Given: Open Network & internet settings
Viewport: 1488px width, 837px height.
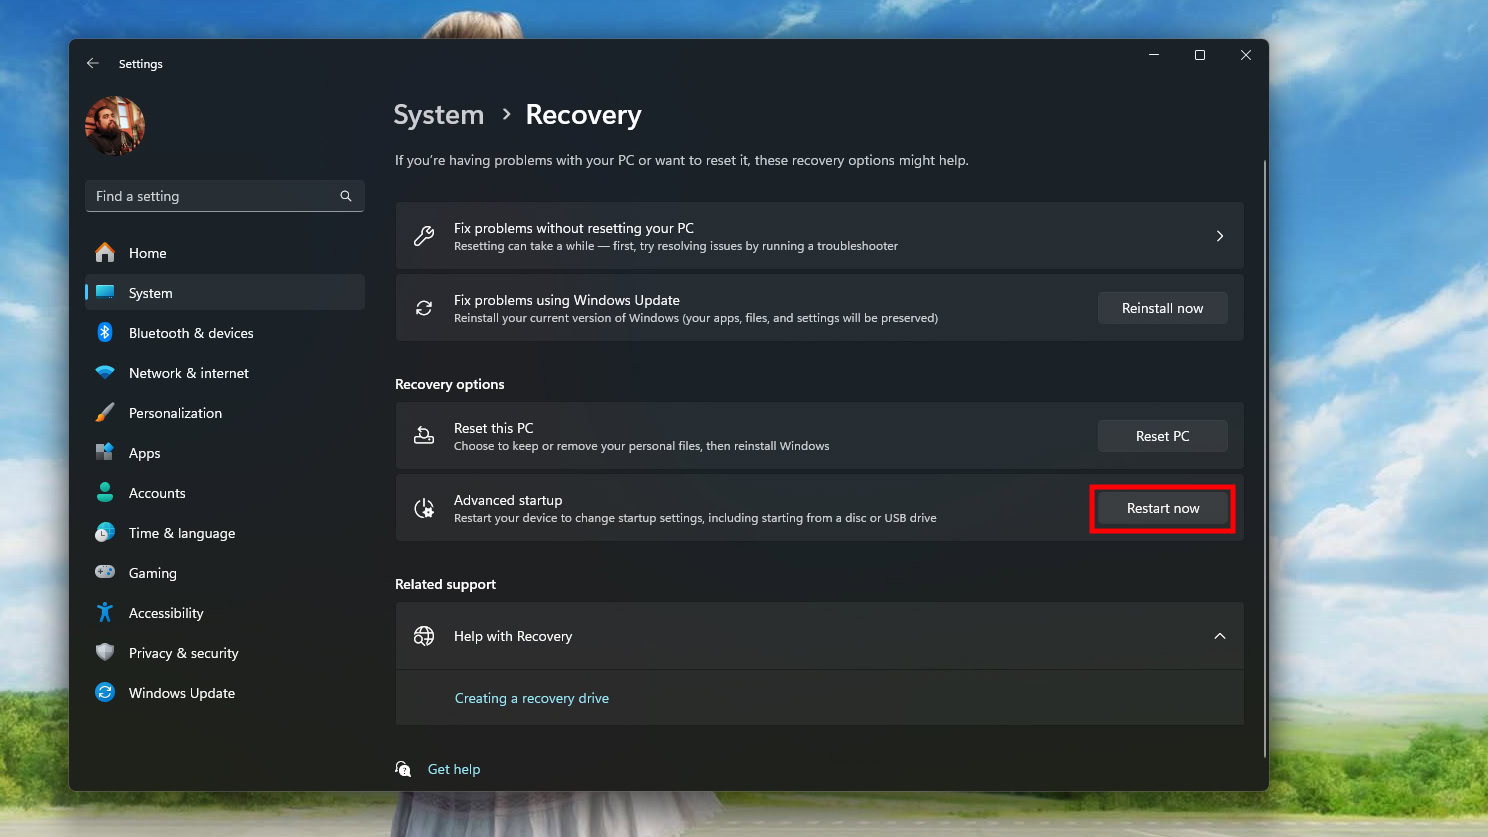Looking at the screenshot, I should pyautogui.click(x=225, y=373).
